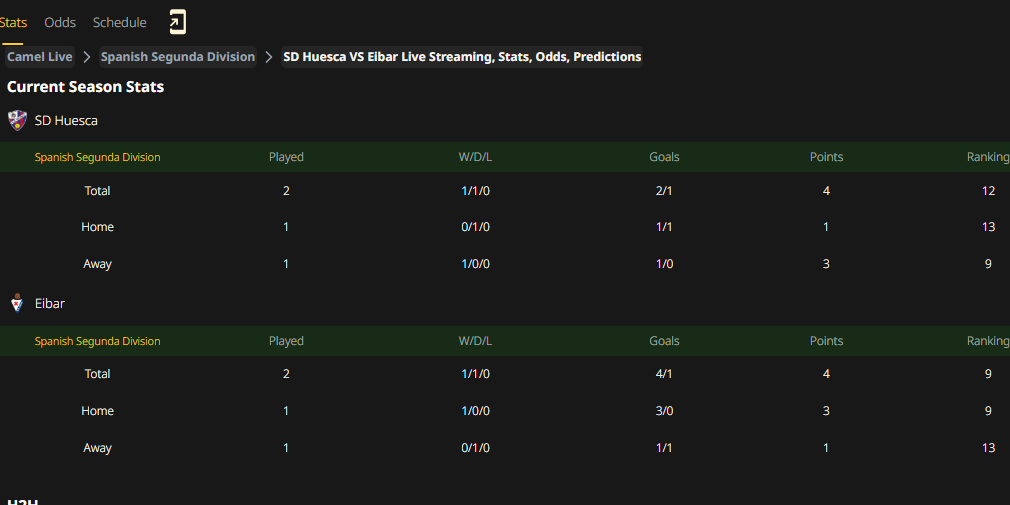The height and width of the screenshot is (505, 1010).
Task: Click the Points column header in Eibar table
Action: (x=826, y=341)
